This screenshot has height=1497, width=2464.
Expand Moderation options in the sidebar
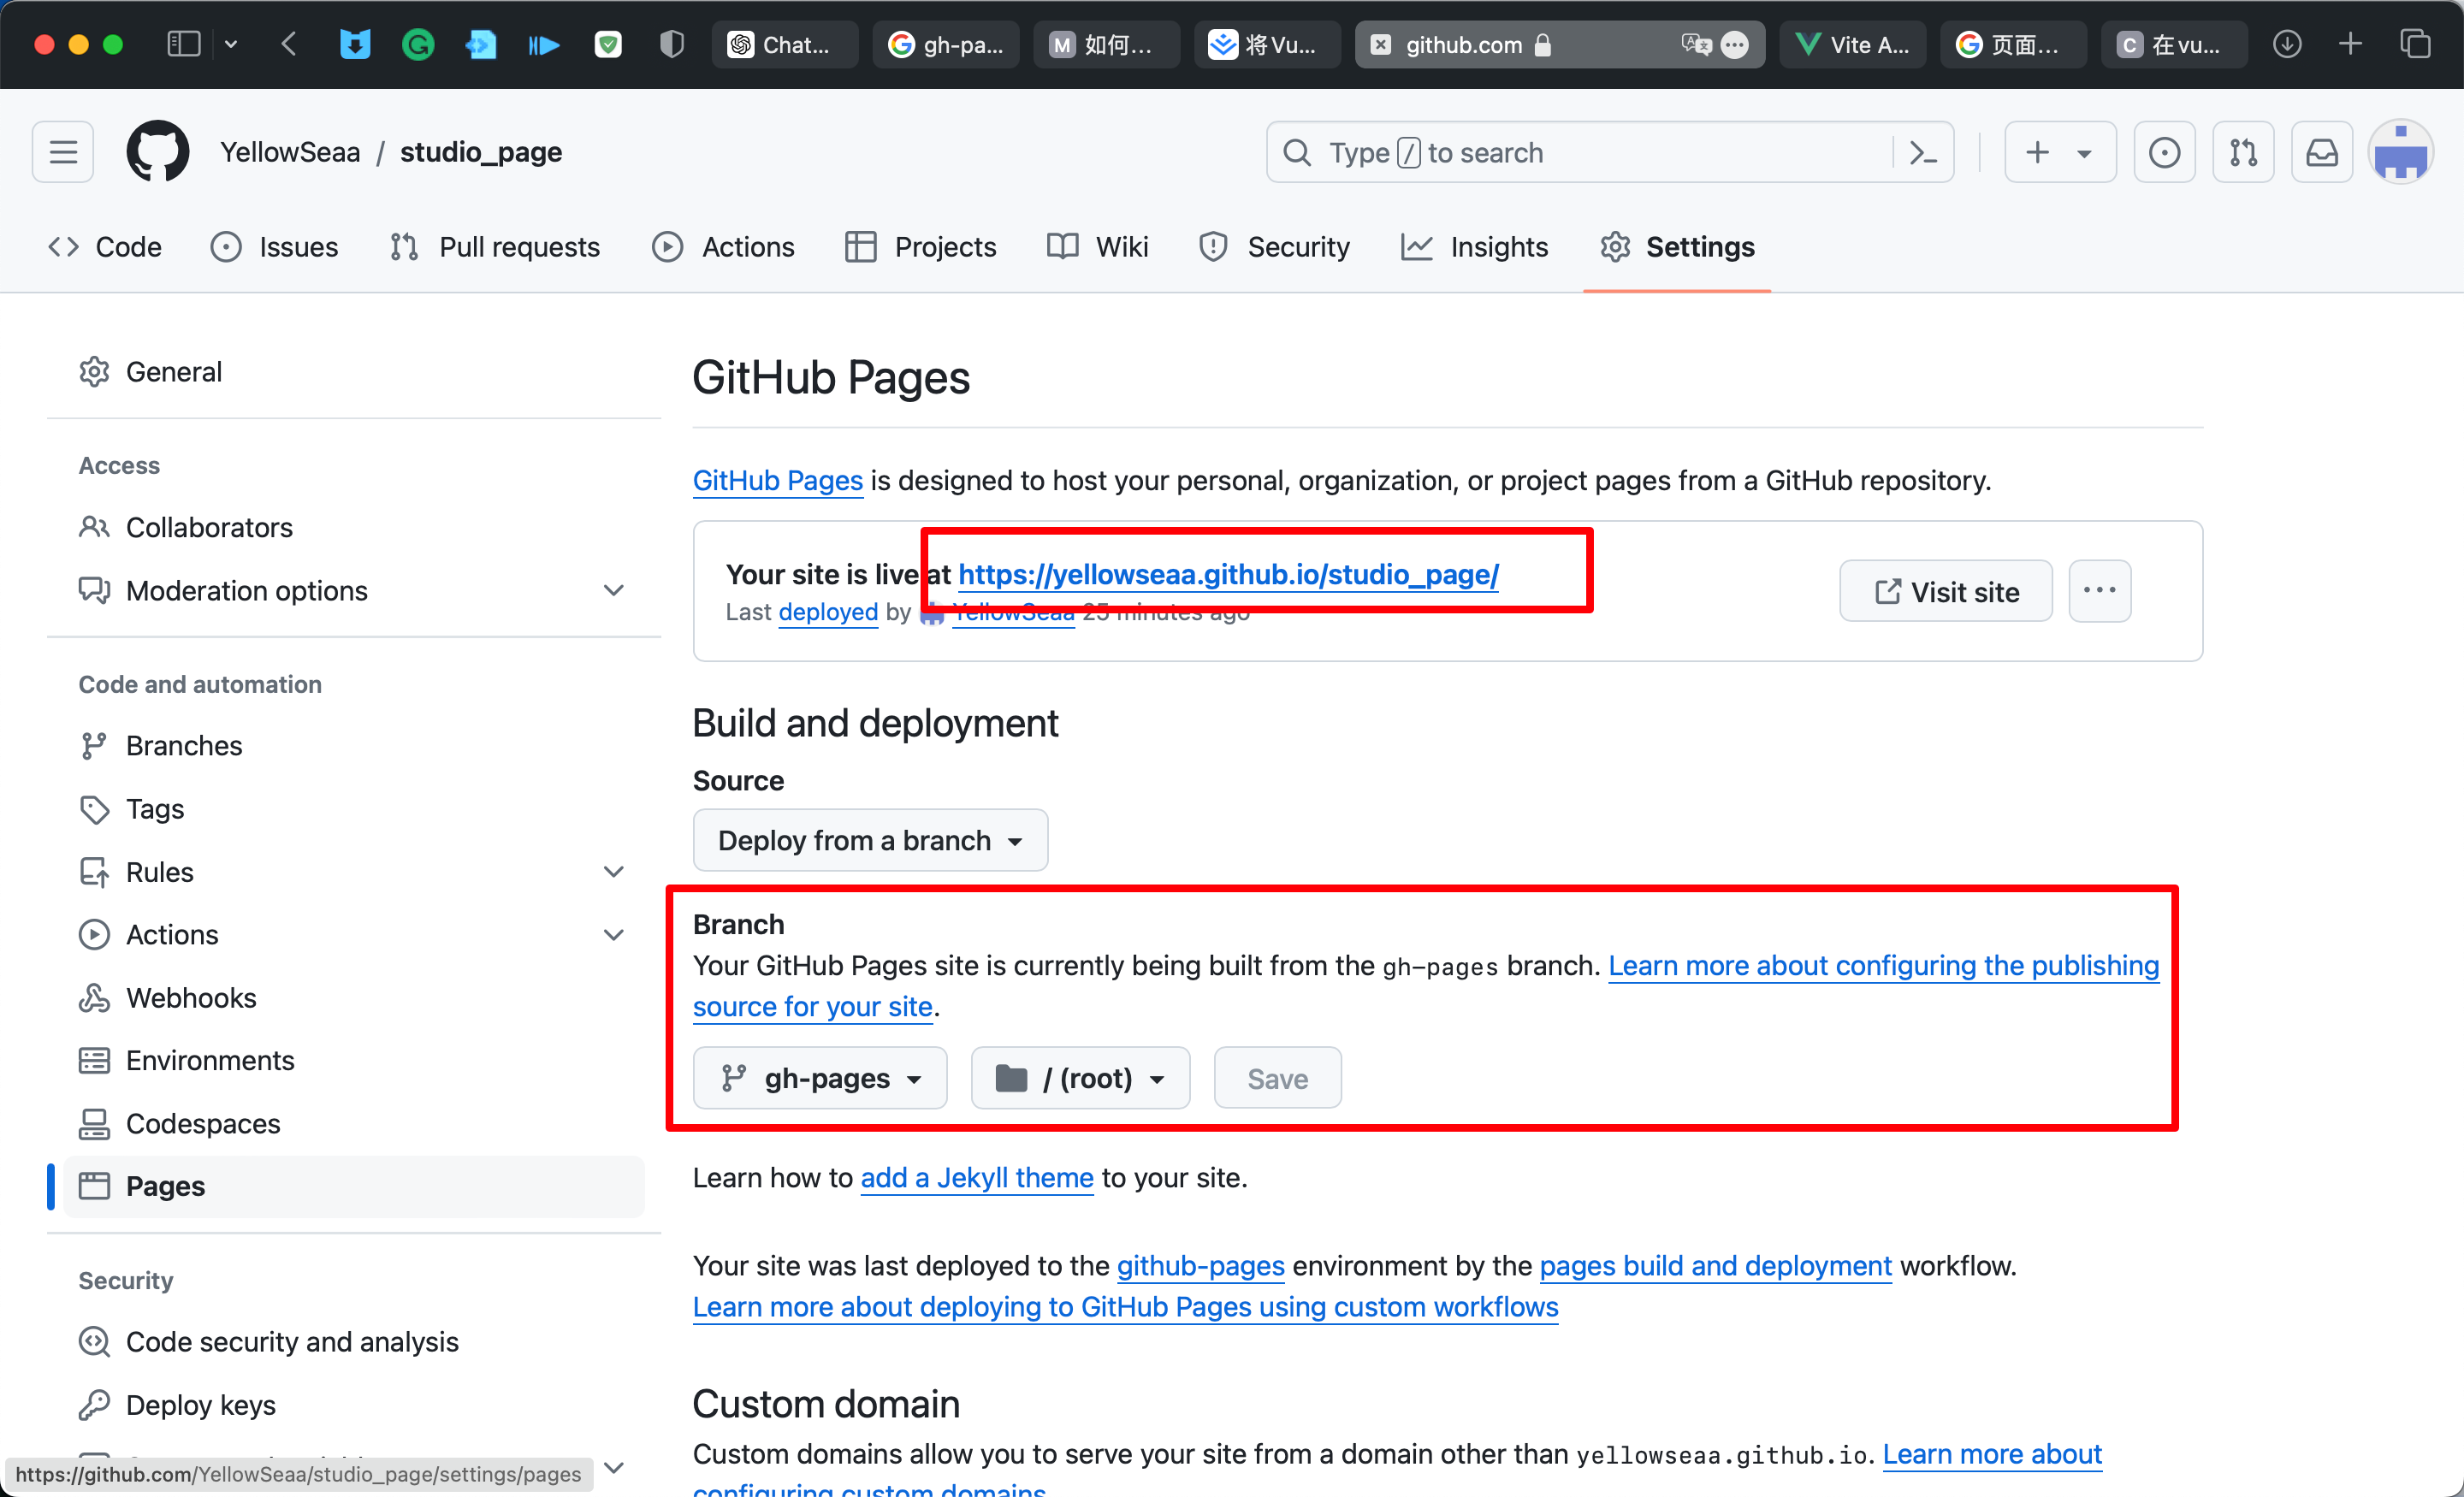click(613, 591)
